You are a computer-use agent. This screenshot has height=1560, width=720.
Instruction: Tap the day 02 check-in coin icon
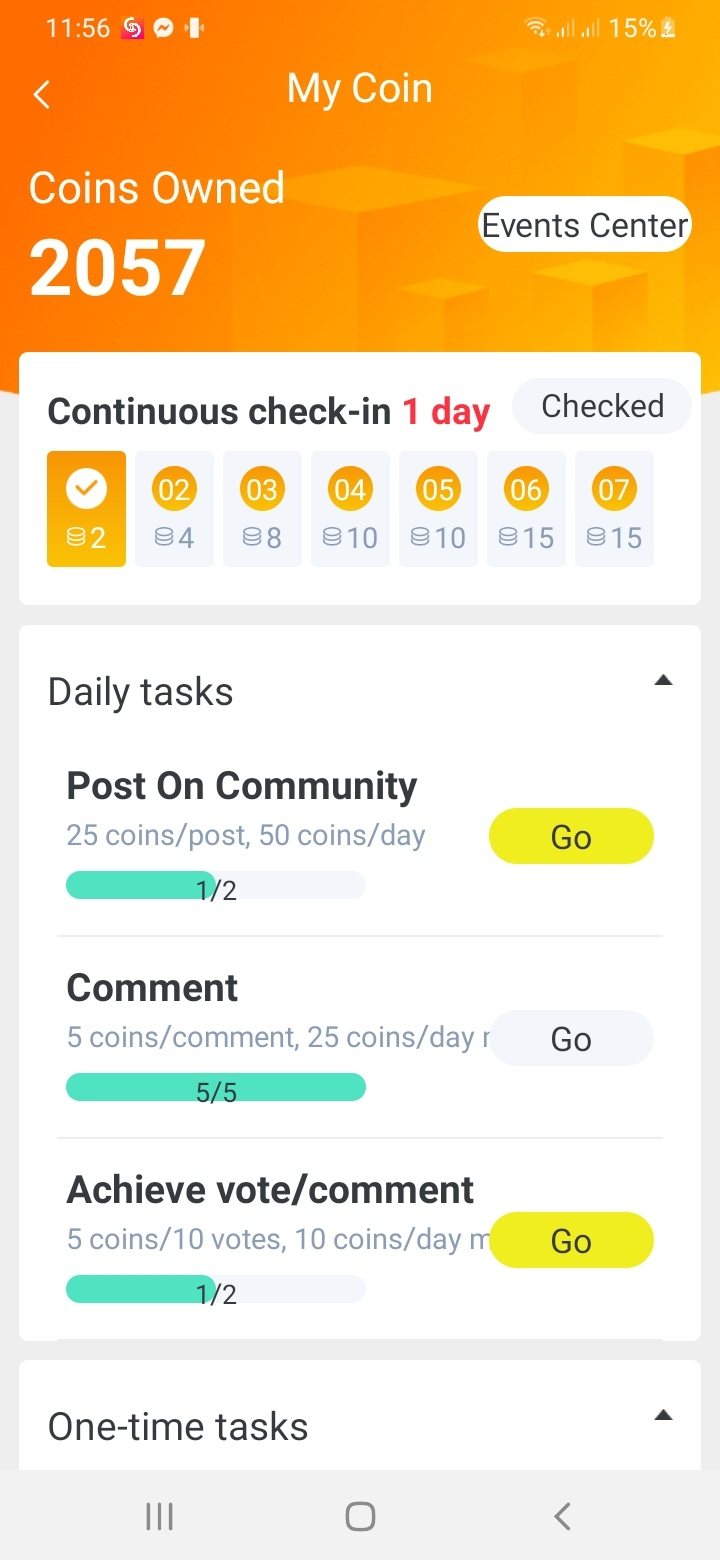pyautogui.click(x=174, y=490)
